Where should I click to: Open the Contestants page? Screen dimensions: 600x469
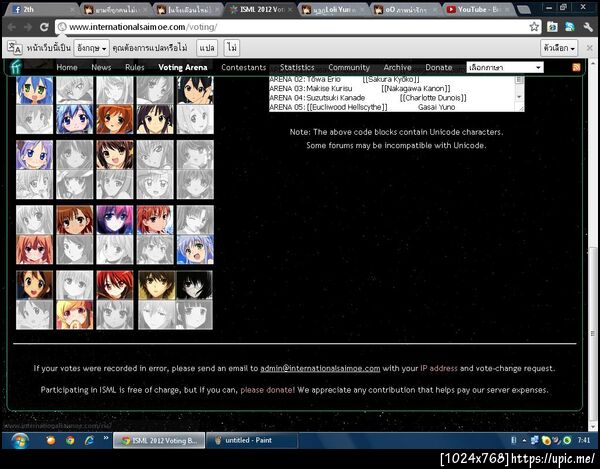point(243,67)
